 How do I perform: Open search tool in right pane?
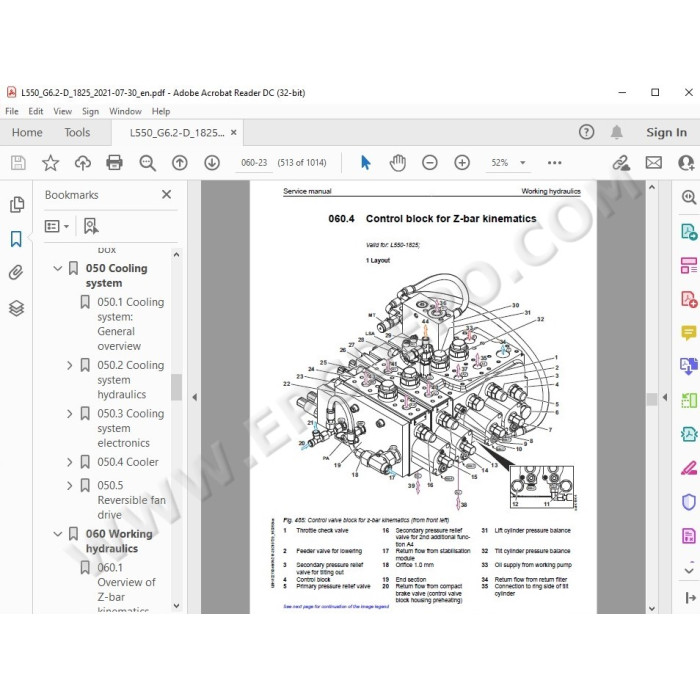[x=689, y=197]
